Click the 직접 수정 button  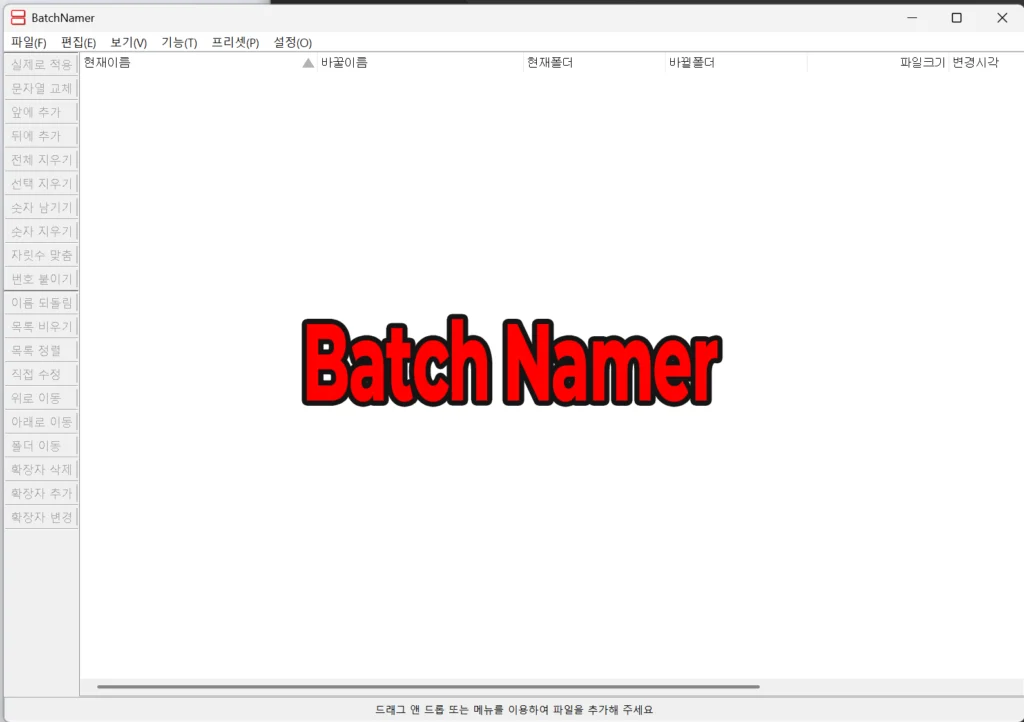pos(41,374)
